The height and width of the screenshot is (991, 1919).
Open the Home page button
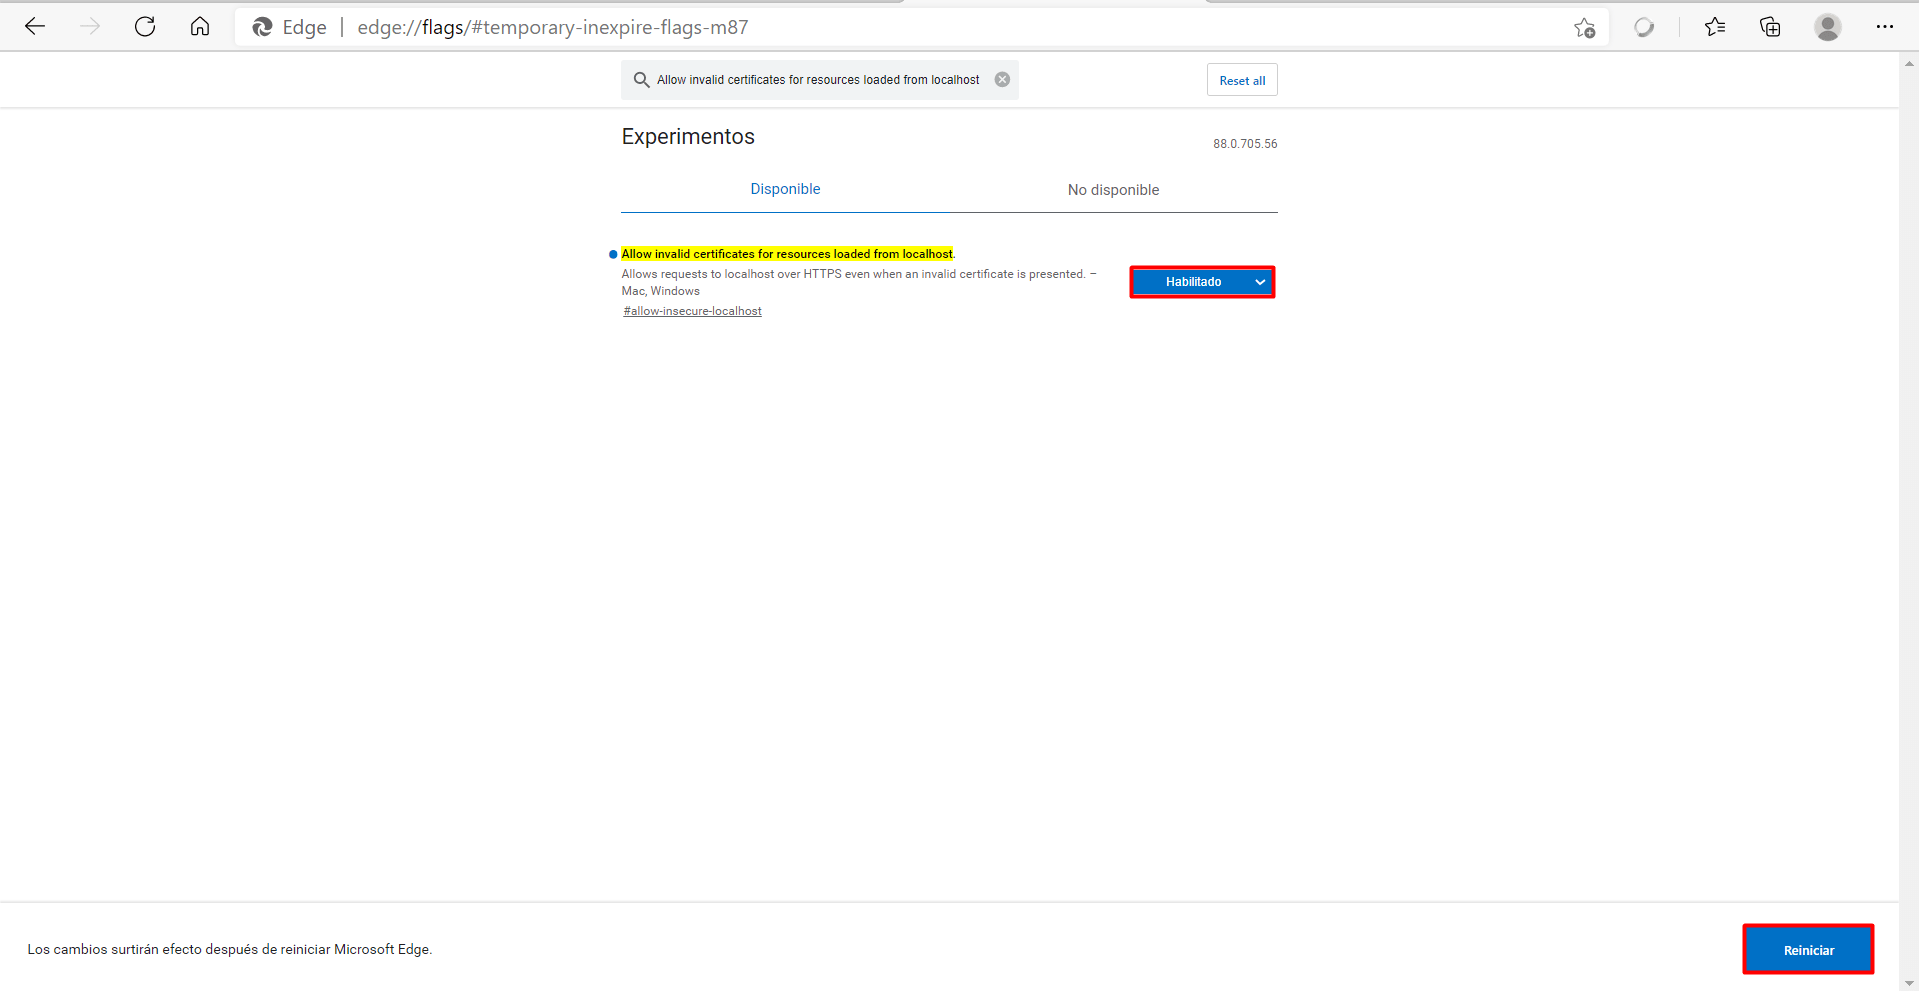200,27
